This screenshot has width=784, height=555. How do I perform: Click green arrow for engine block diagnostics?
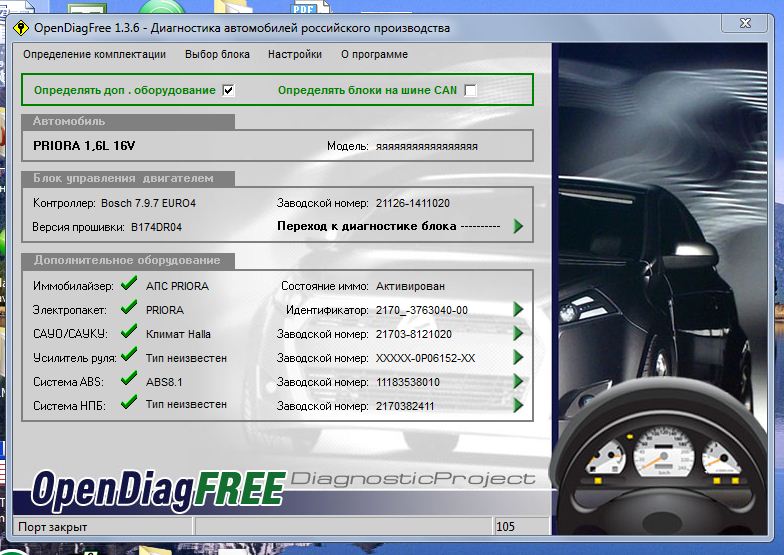point(518,226)
